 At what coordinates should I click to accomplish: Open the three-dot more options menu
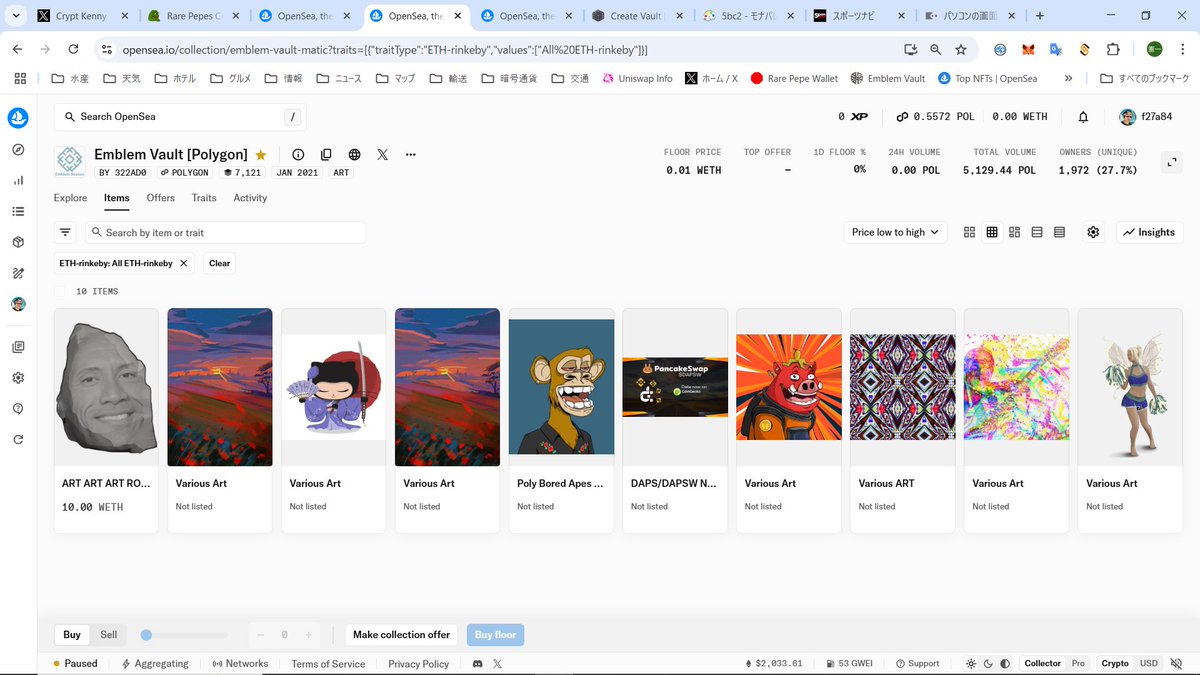coord(410,155)
